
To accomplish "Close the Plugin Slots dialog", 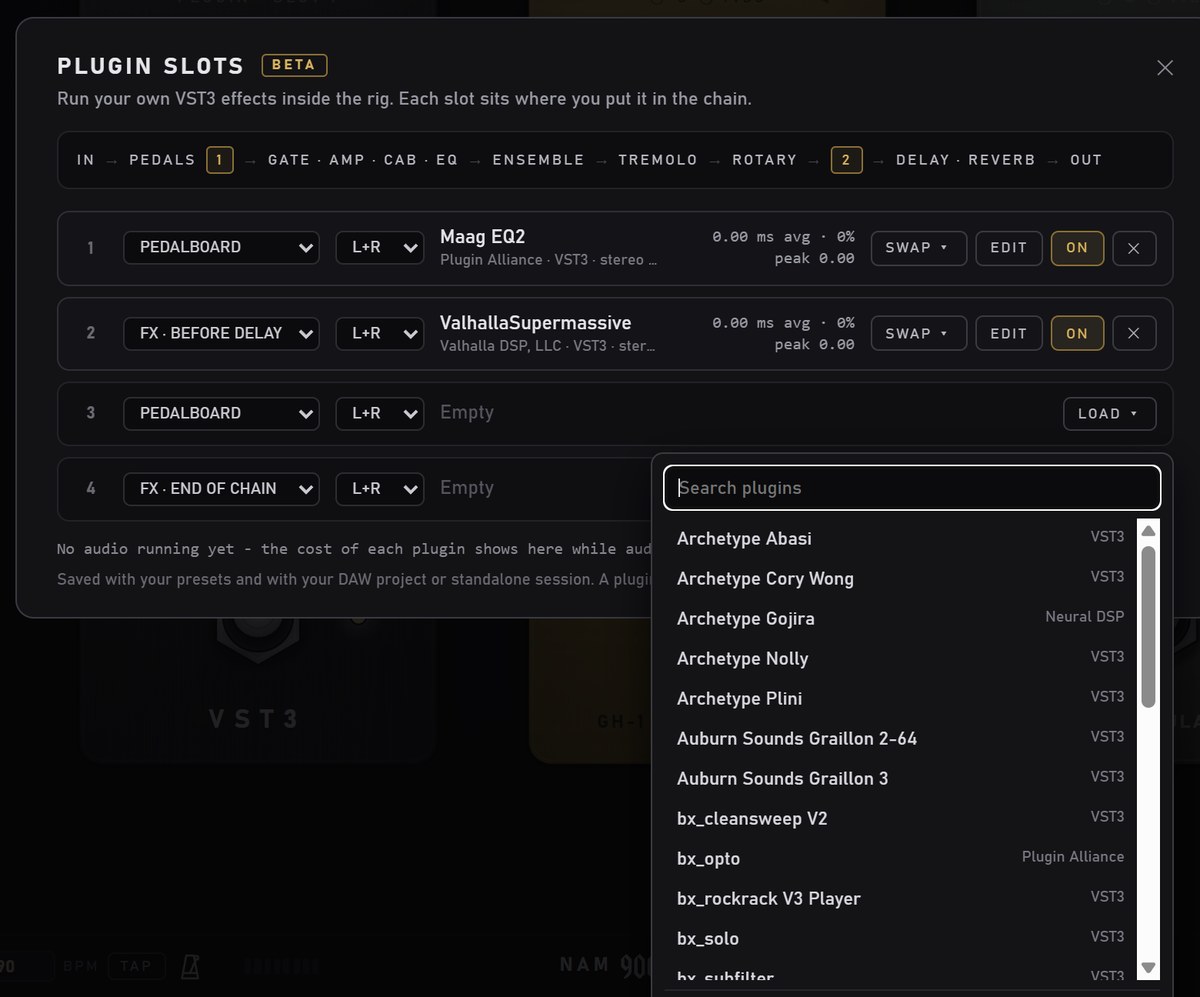I will pos(1165,68).
